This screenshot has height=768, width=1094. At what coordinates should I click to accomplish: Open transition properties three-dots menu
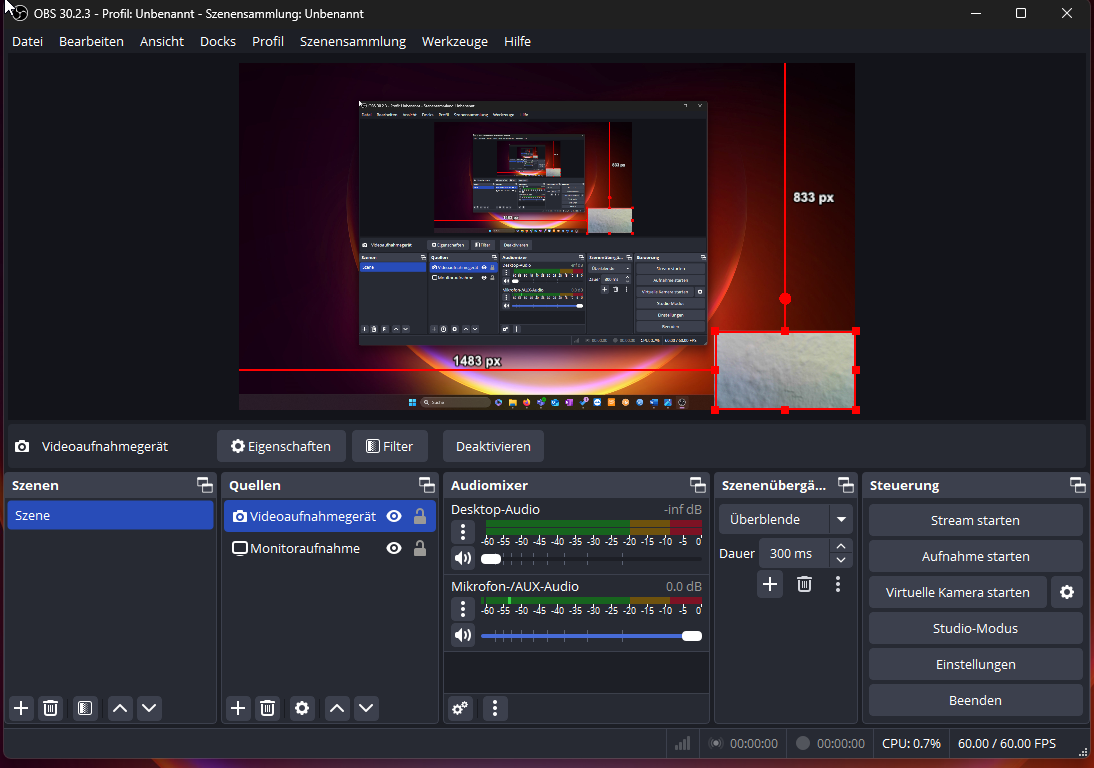(x=838, y=584)
